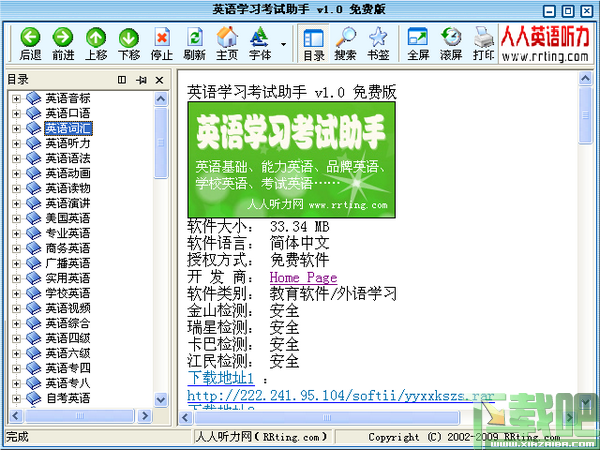Viewport: 600px width, 450px height.
Task: Open the 搜索 search magnifier icon
Action: click(346, 37)
